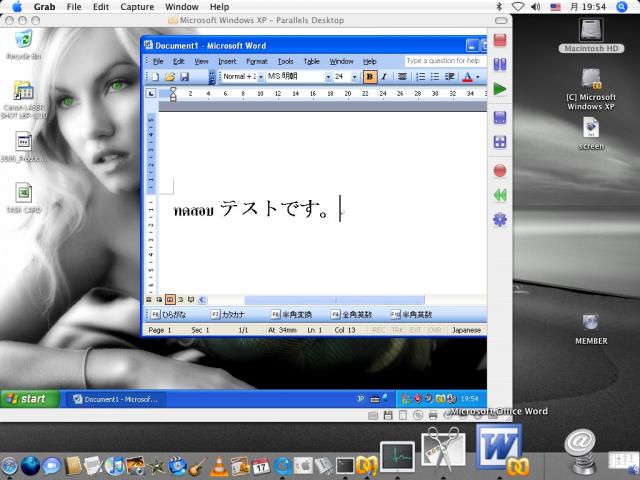Open the Recycle Bin on XP desktop
This screenshot has height=480, width=640.
(23, 40)
